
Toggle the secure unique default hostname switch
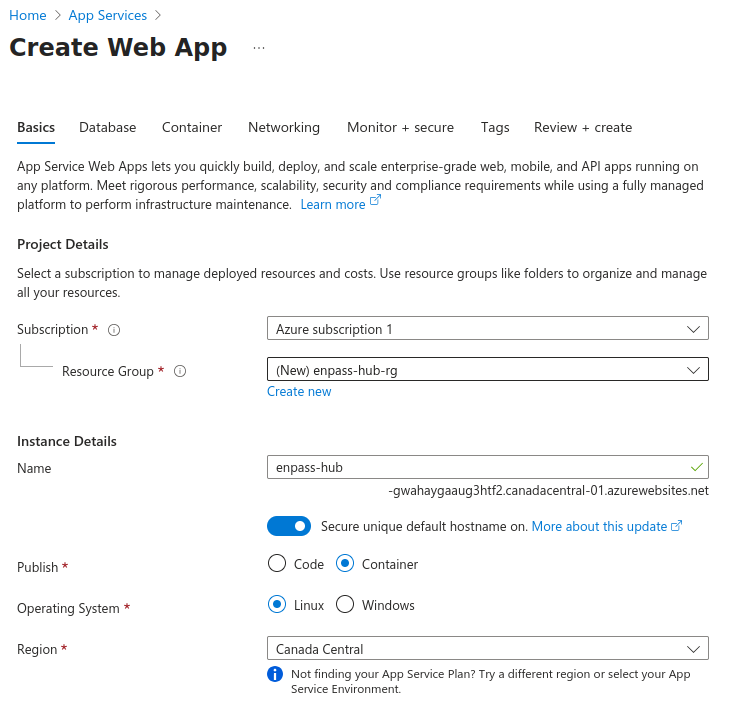[289, 526]
